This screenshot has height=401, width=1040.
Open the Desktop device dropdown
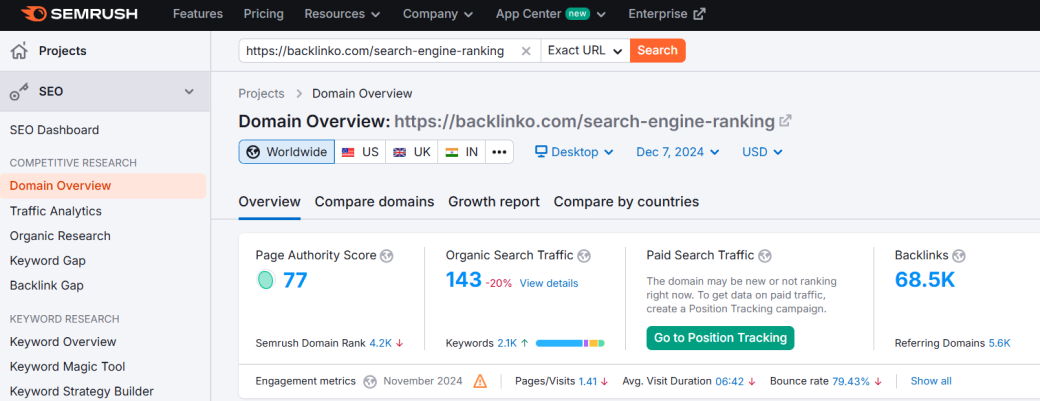click(574, 152)
